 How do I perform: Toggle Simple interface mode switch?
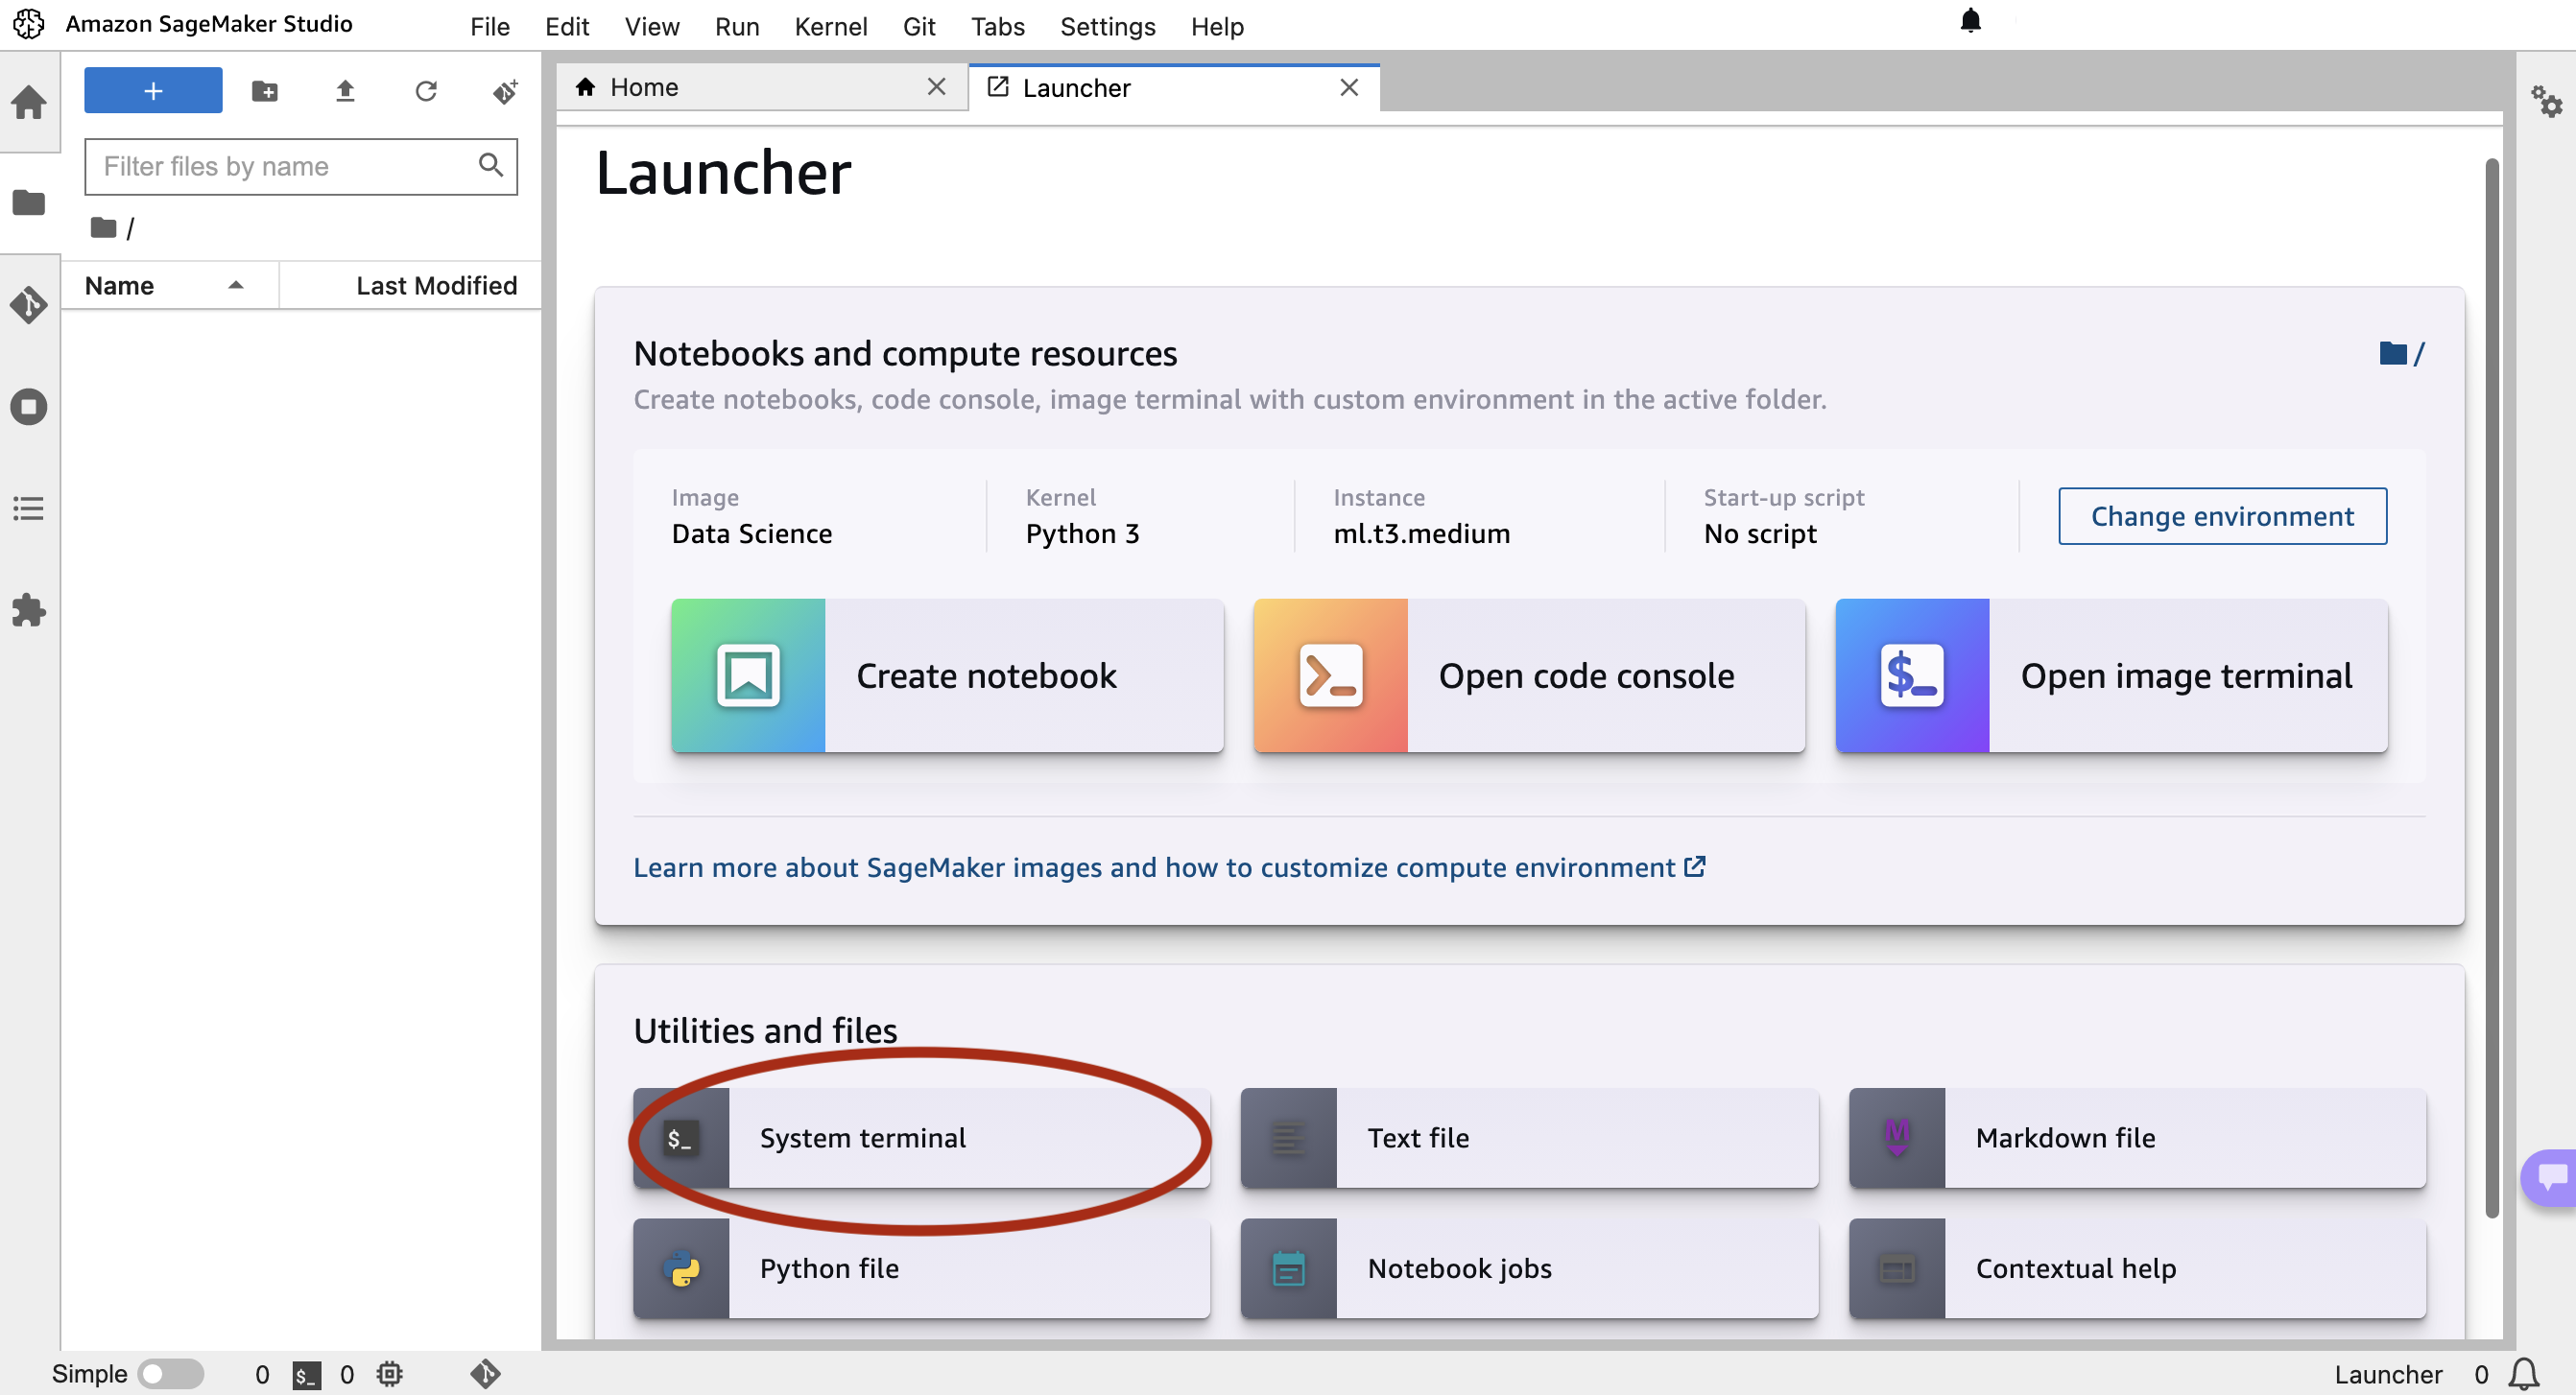(171, 1373)
